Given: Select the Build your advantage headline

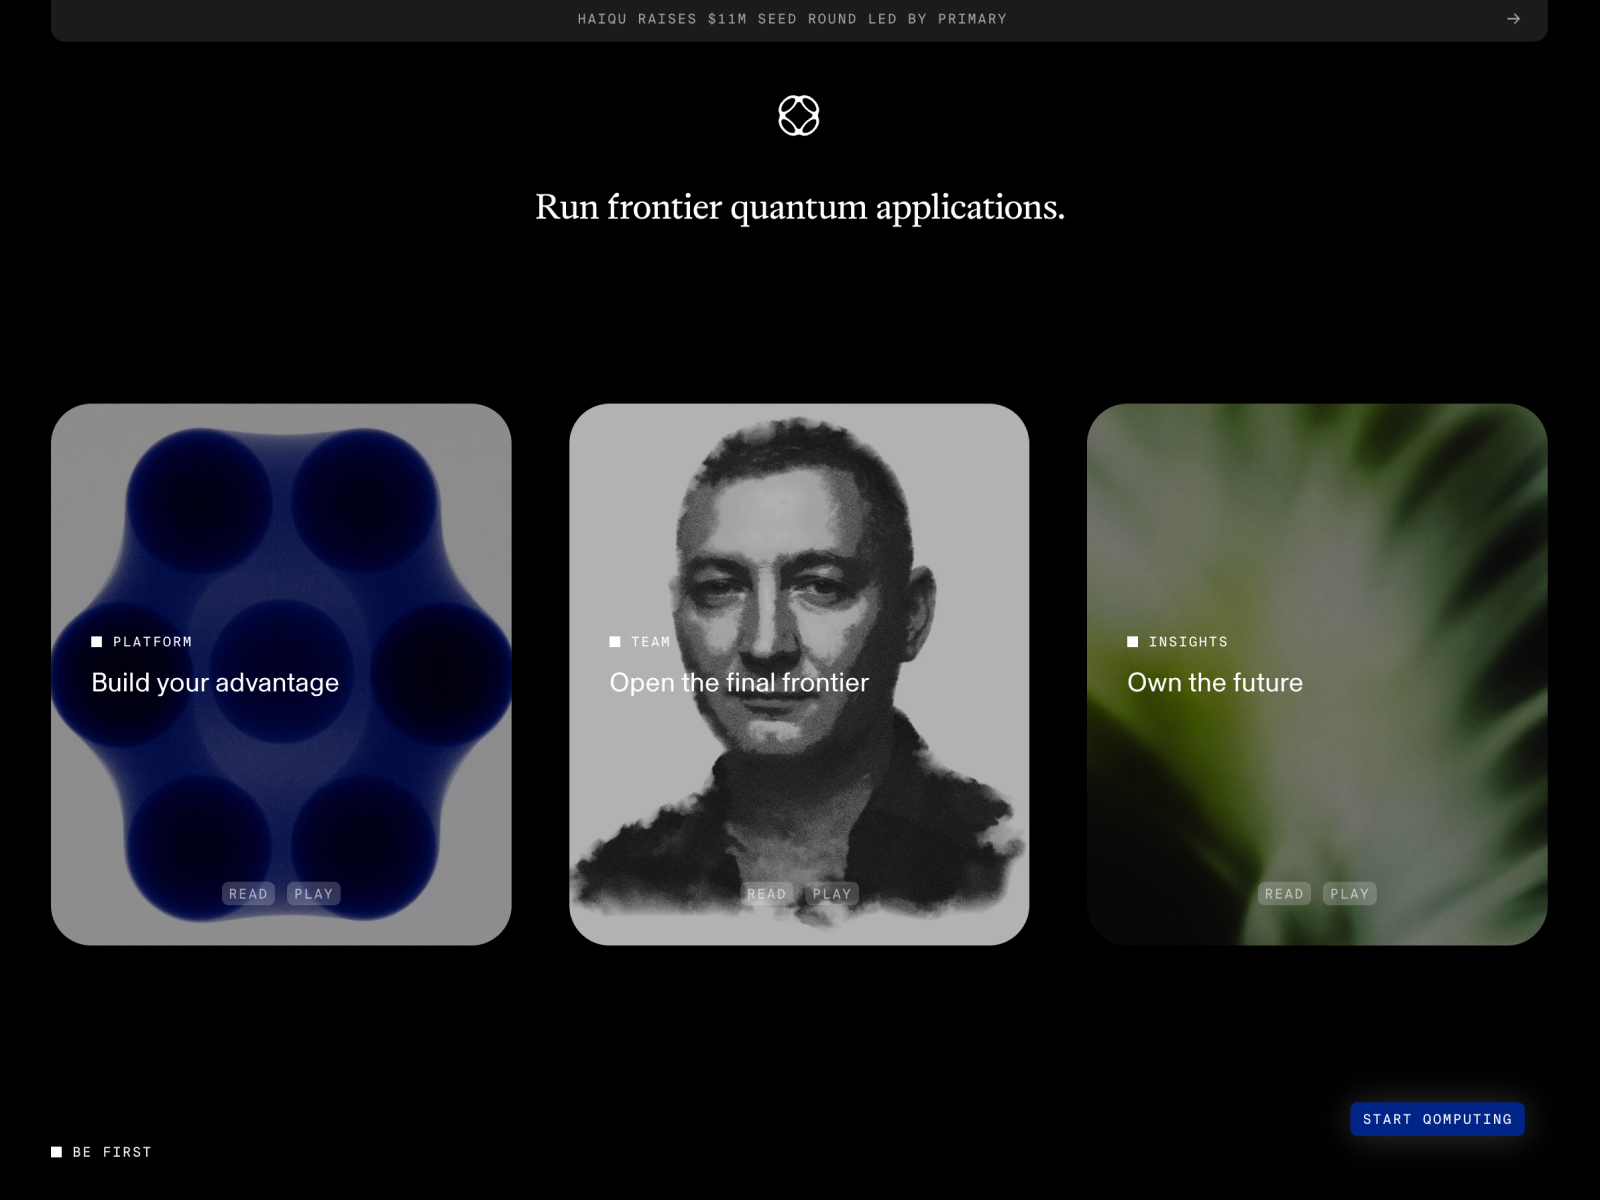Looking at the screenshot, I should [x=214, y=683].
